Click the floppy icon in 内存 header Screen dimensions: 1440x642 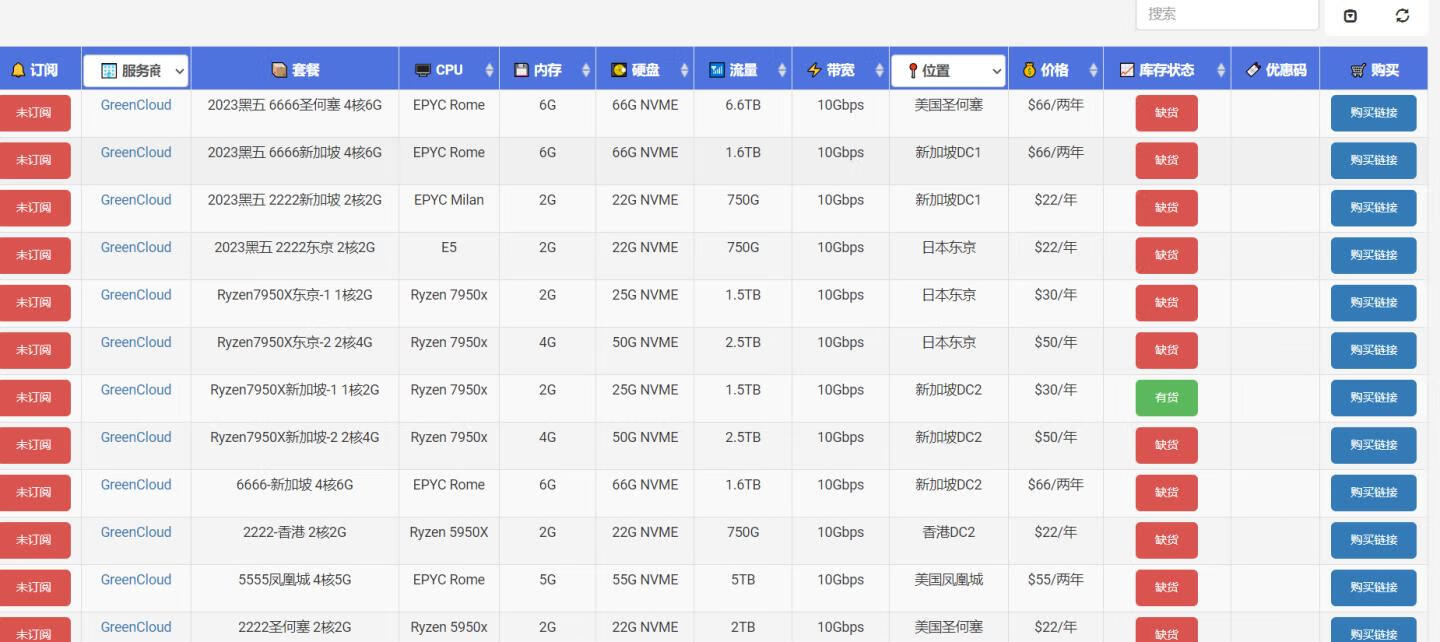click(521, 70)
